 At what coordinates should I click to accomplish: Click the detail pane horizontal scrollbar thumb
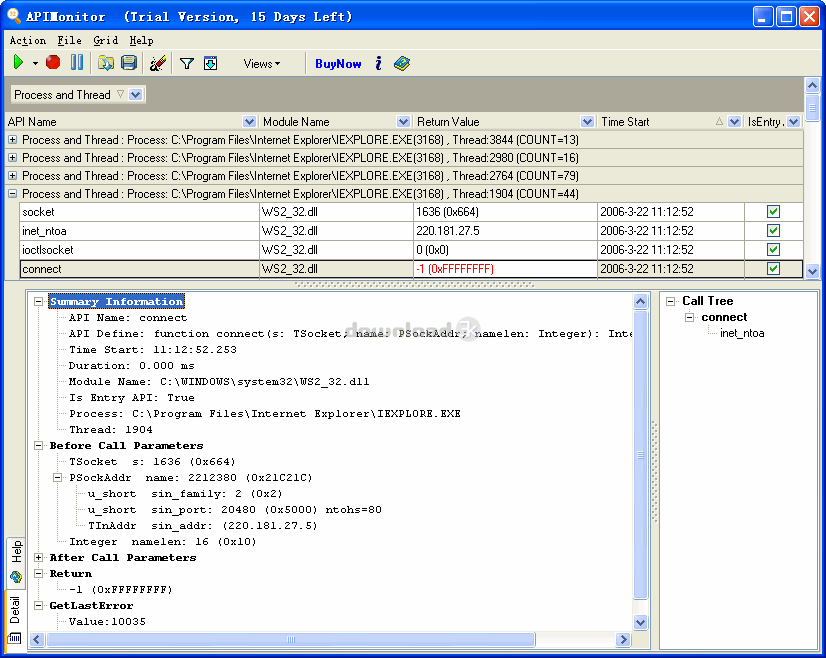(x=291, y=640)
